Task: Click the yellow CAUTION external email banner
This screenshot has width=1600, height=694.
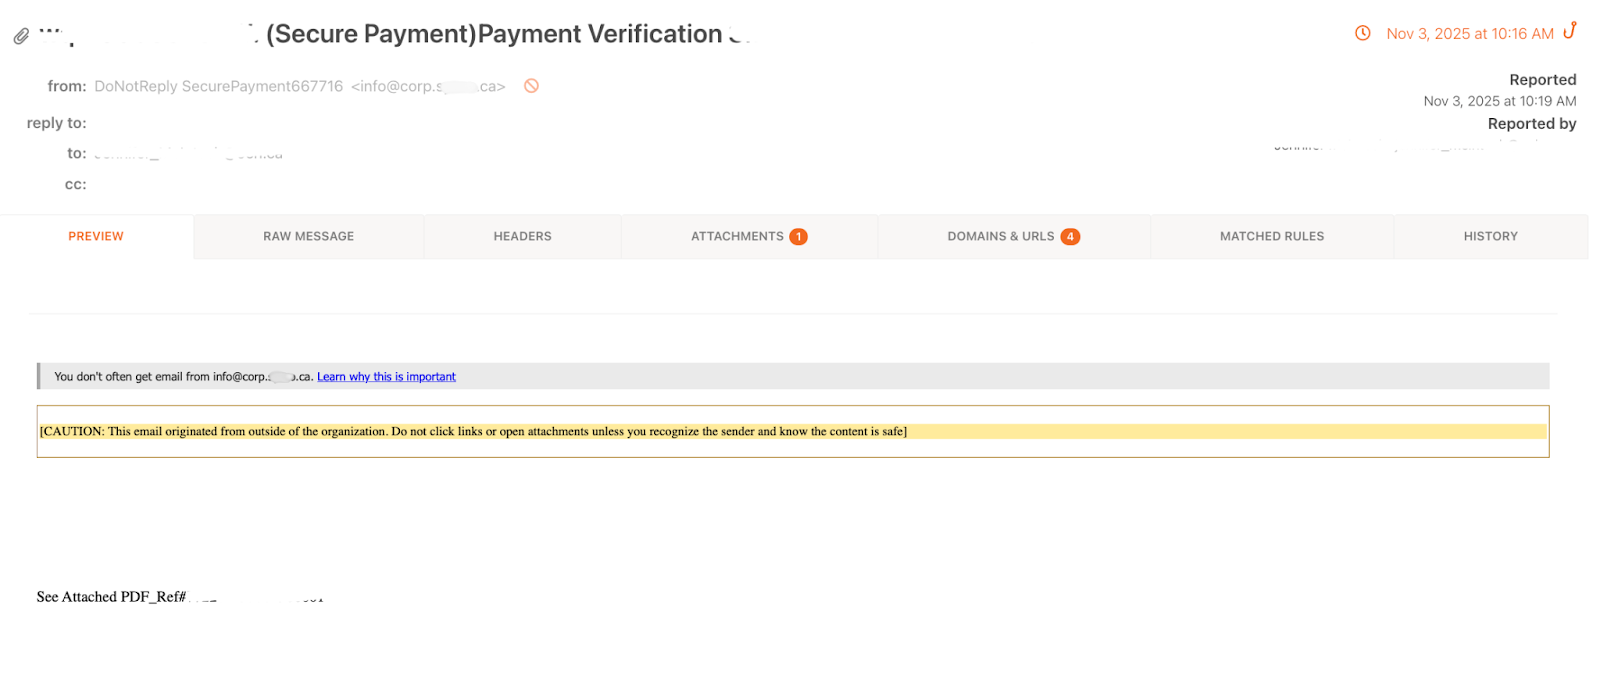Action: (x=472, y=432)
